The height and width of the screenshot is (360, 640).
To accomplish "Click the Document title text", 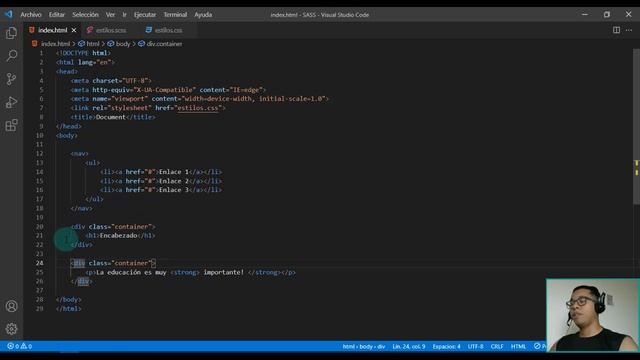I will coord(111,117).
